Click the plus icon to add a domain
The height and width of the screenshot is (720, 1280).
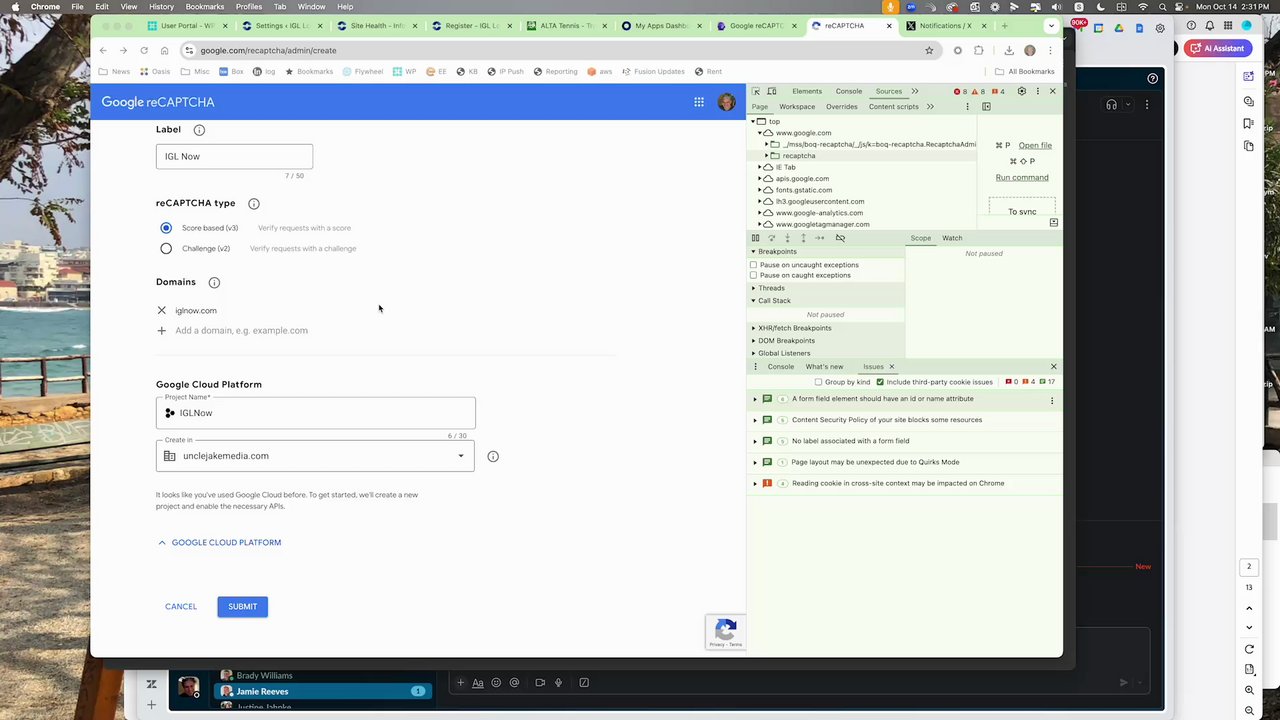pos(162,330)
